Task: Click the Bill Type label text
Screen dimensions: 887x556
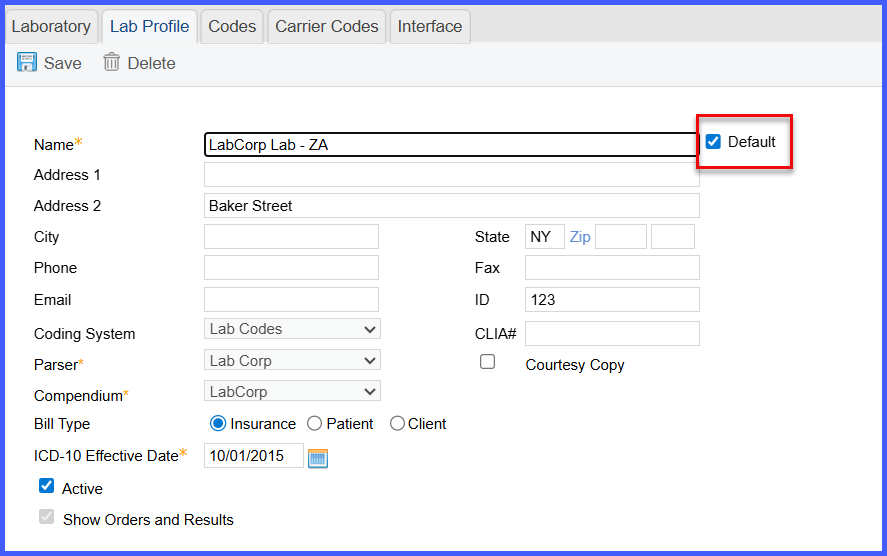Action: 62,424
